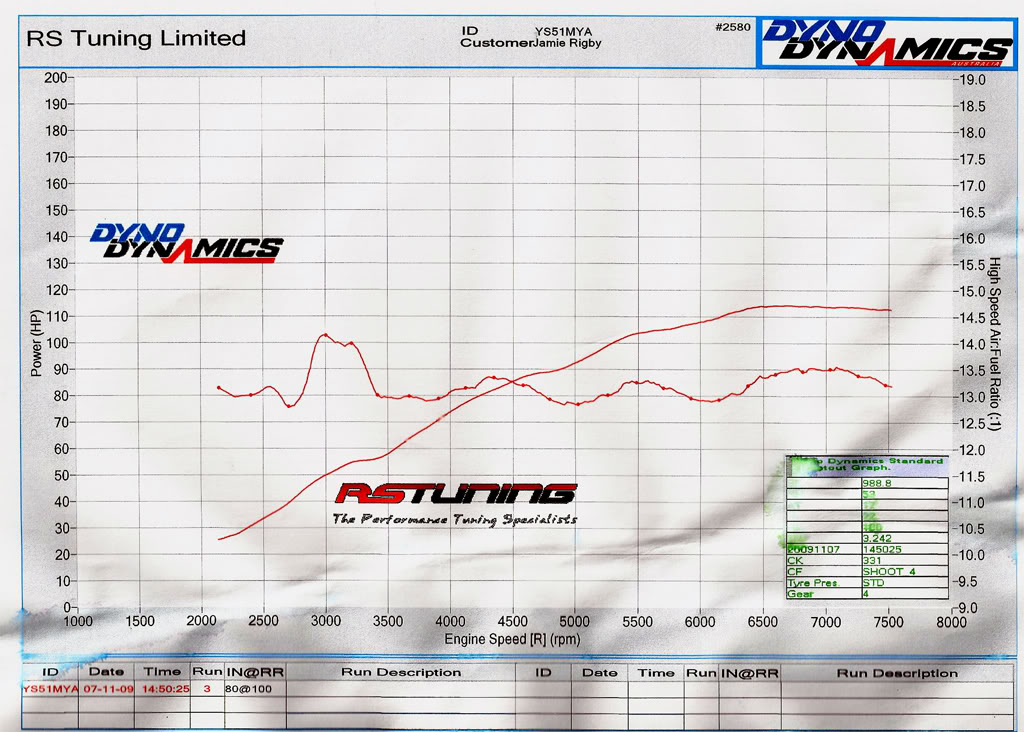Click the 'Gear' label in info box
This screenshot has height=732, width=1024.
click(x=800, y=594)
